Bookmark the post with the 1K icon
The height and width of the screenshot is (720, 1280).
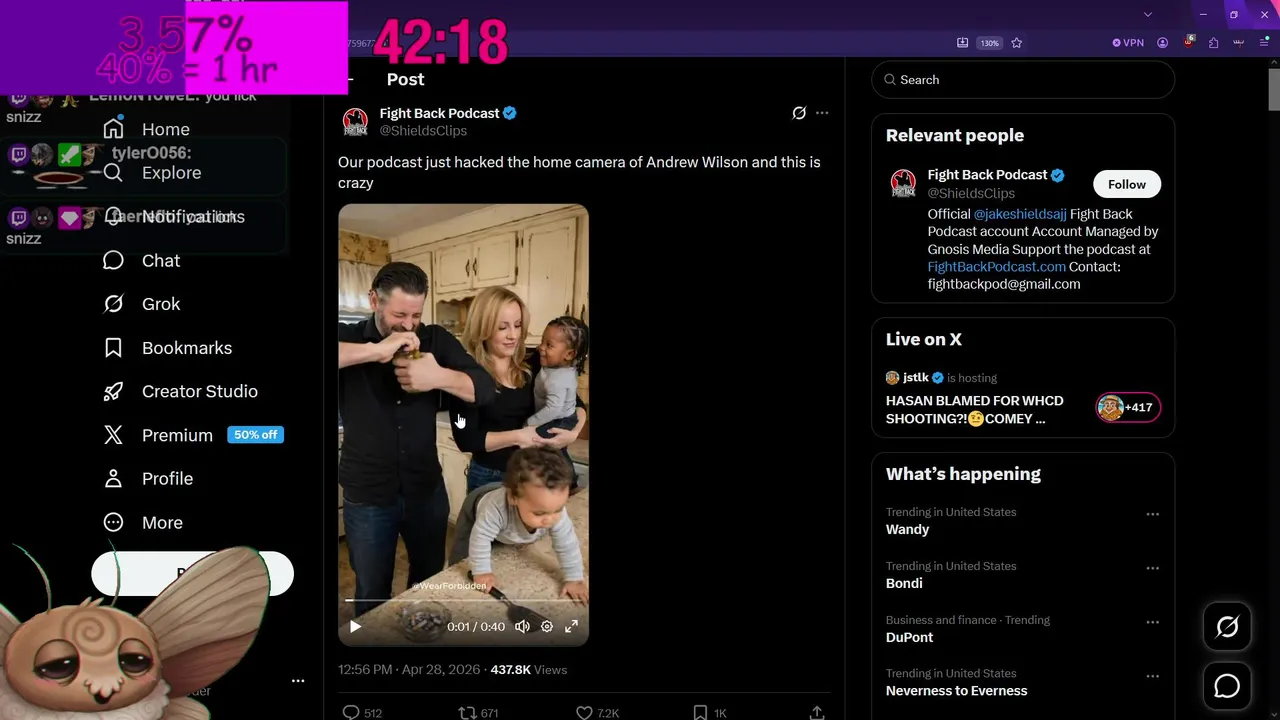pos(701,712)
